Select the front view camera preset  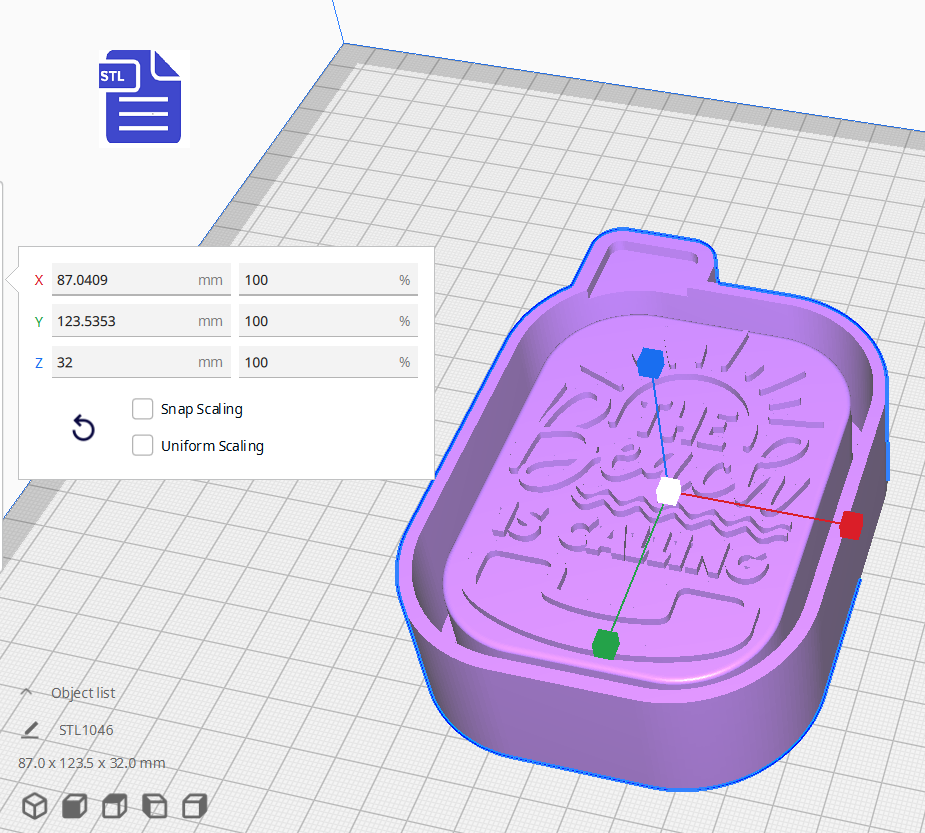pyautogui.click(x=74, y=805)
